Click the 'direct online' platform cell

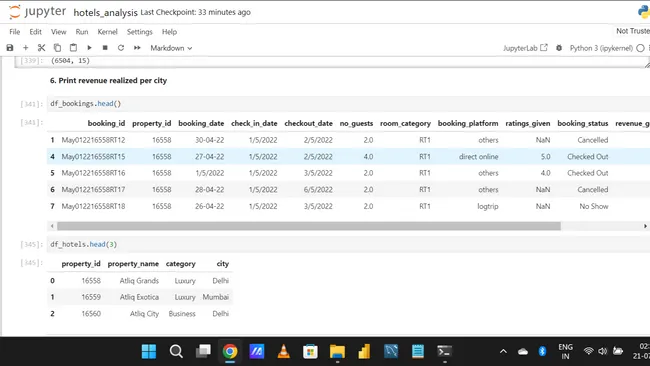click(478, 157)
